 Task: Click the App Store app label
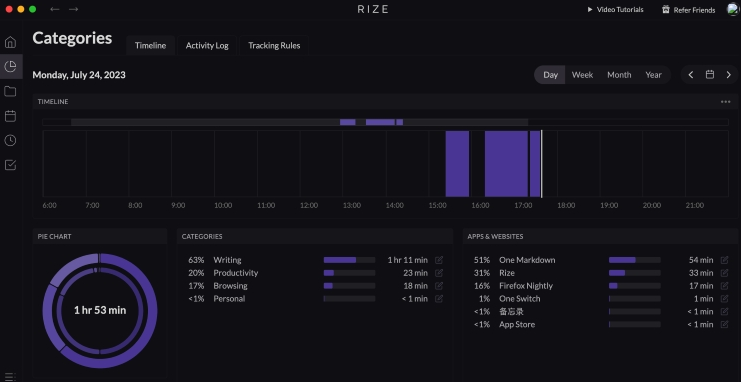click(517, 324)
